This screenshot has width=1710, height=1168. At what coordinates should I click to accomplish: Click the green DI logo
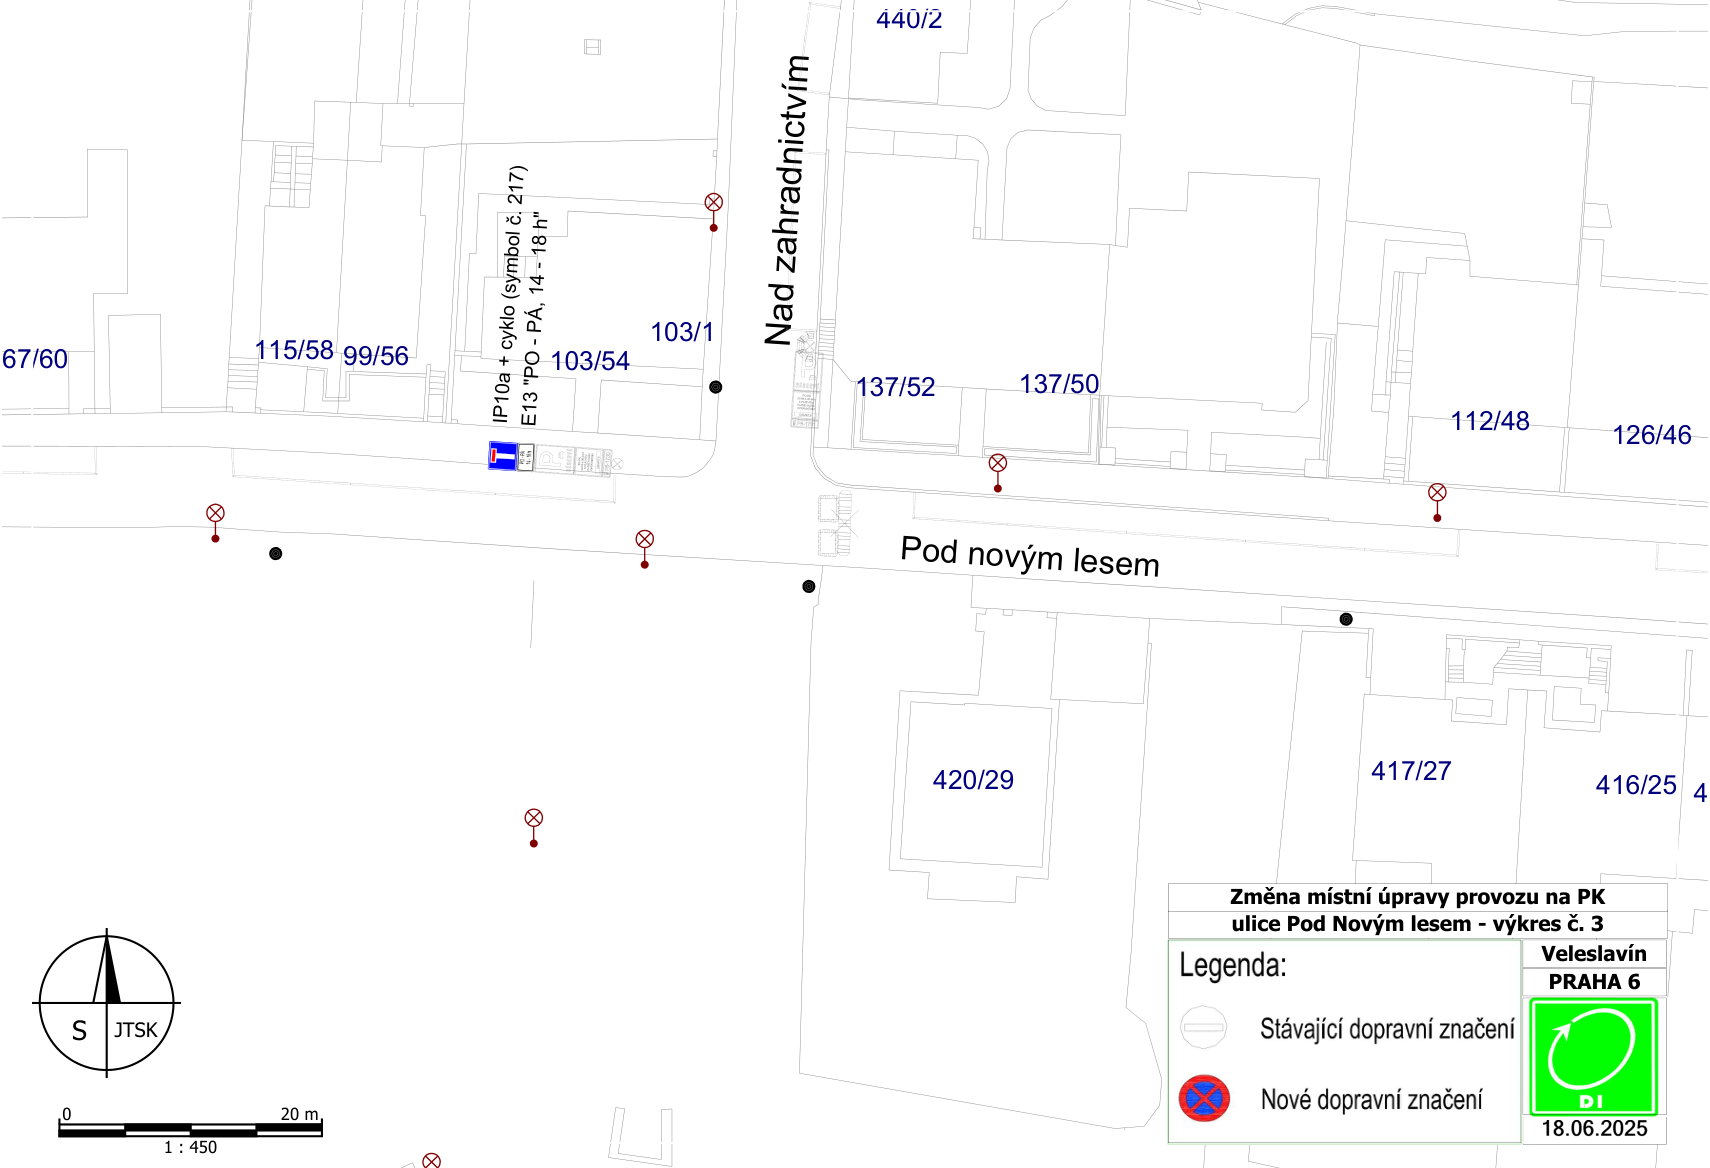point(1593,1057)
